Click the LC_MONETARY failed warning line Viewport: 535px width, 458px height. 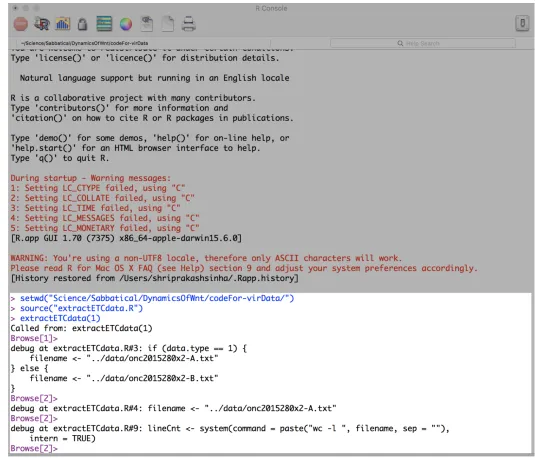[105, 228]
